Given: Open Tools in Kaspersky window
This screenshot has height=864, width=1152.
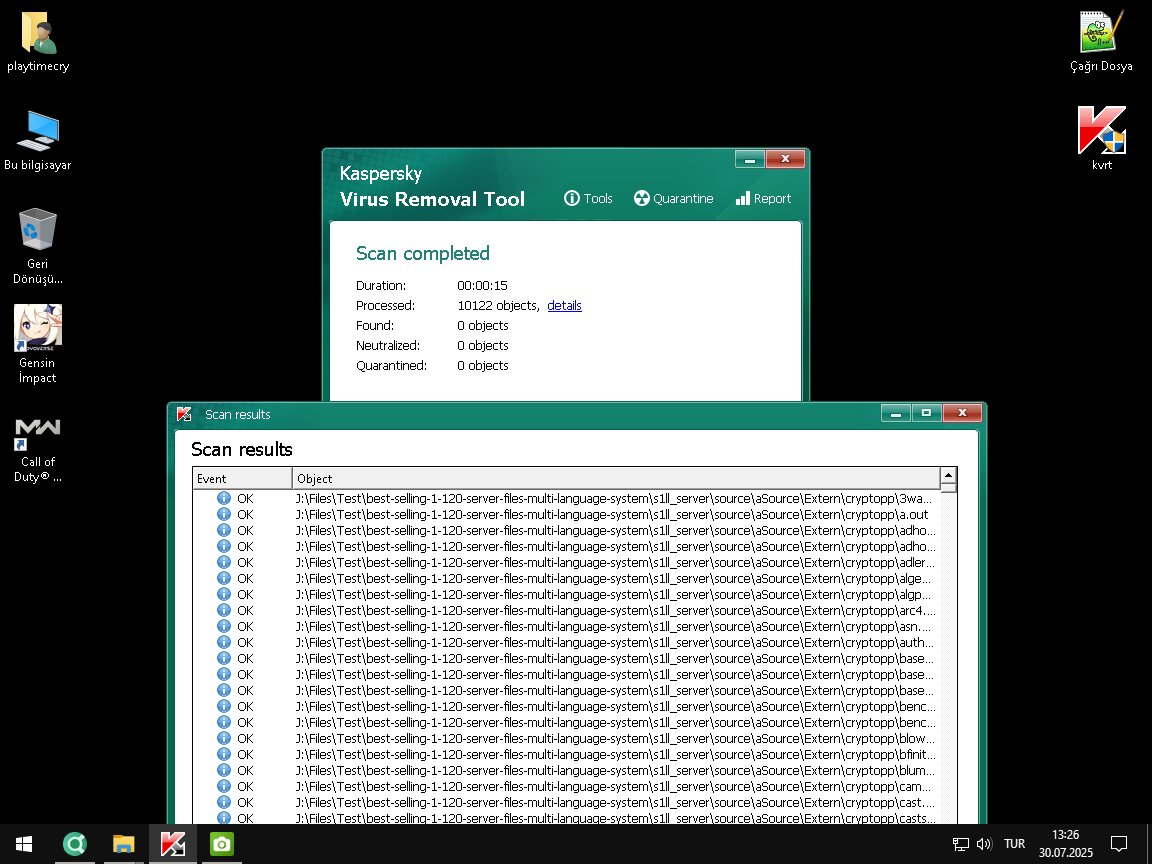Looking at the screenshot, I should pos(588,198).
